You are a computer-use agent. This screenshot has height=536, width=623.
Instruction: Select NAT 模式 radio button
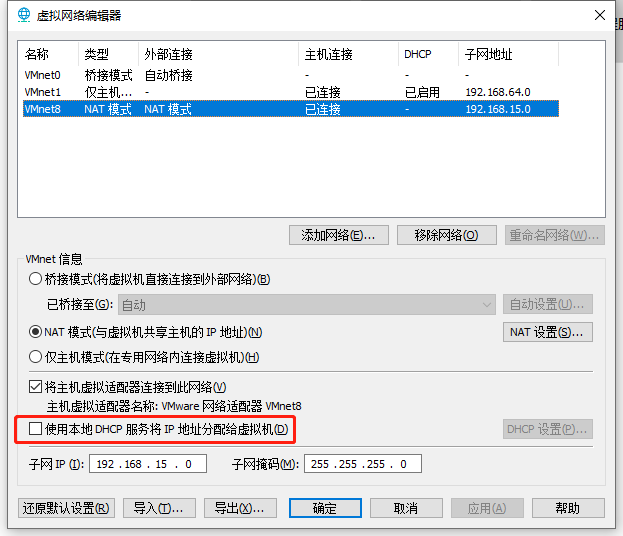(x=35, y=332)
